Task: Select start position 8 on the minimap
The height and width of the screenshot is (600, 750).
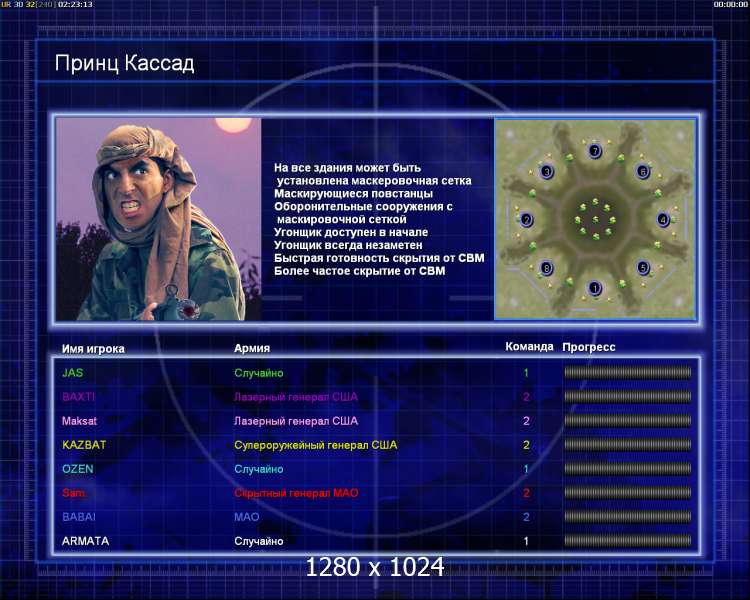Action: point(546,268)
